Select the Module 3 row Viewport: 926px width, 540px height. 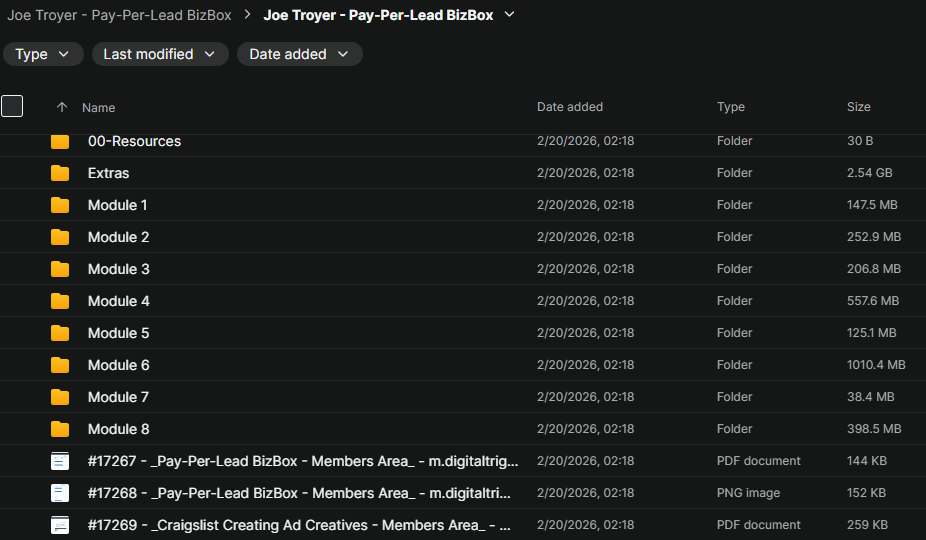(400, 269)
